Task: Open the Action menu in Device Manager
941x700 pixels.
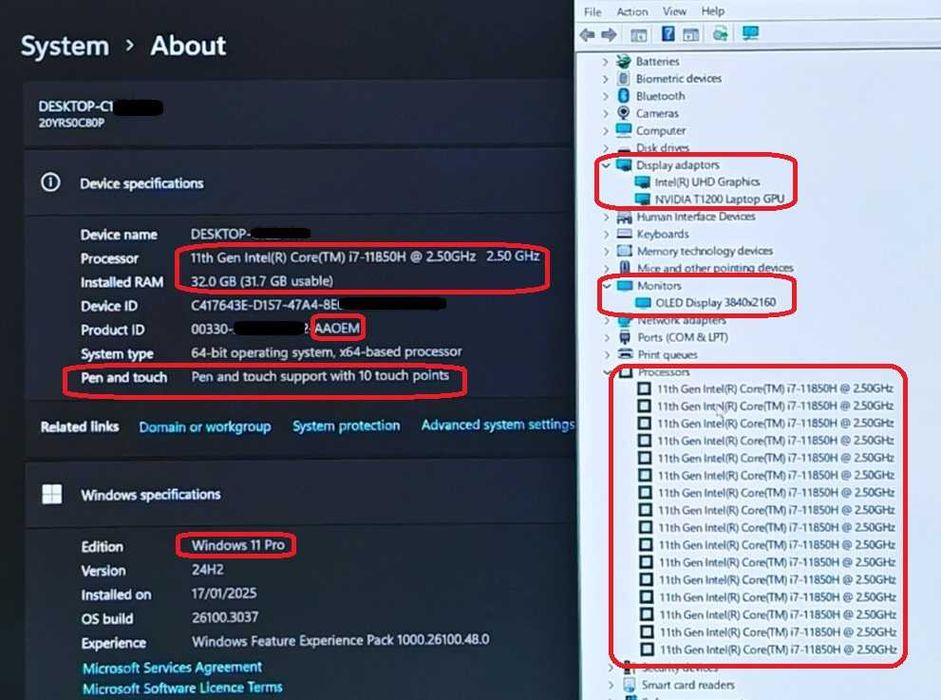Action: 632,11
